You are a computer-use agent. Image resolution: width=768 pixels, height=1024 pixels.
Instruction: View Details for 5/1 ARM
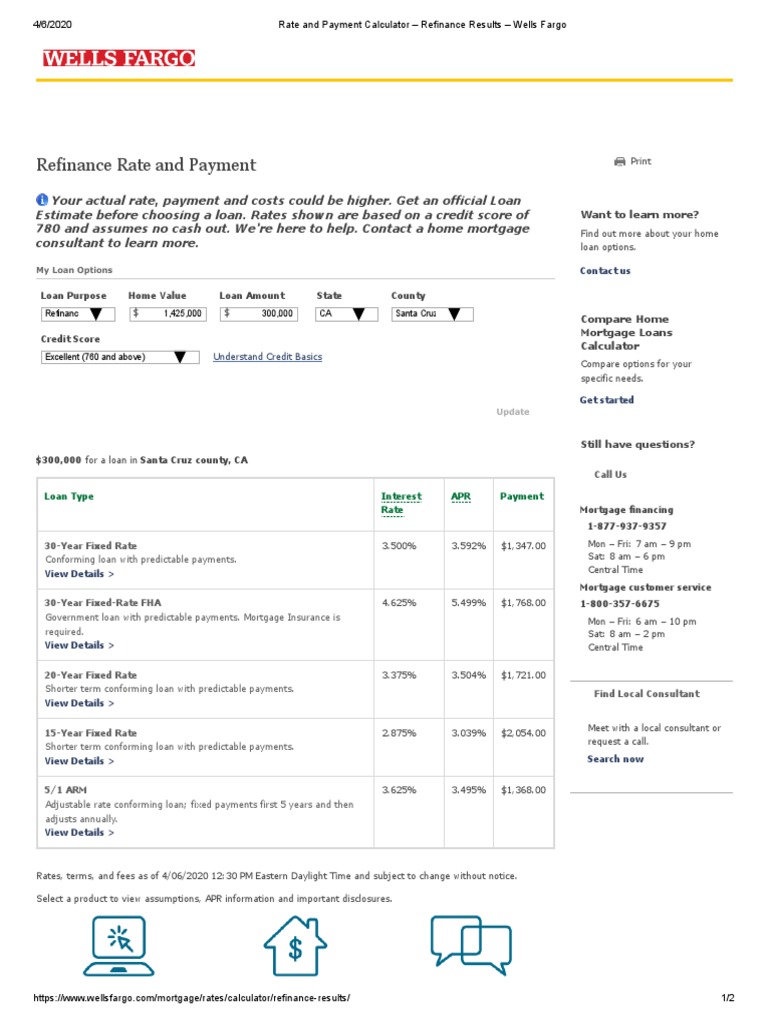[x=79, y=832]
